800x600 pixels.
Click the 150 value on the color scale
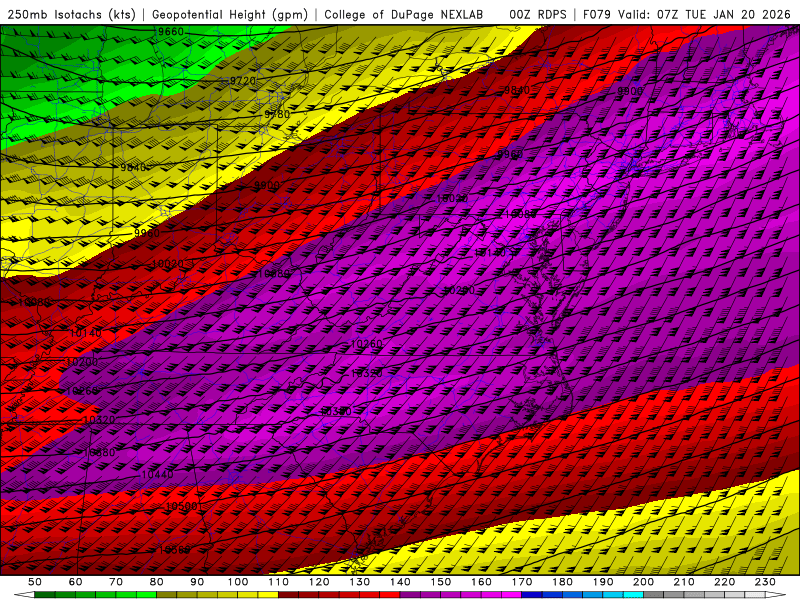441,582
